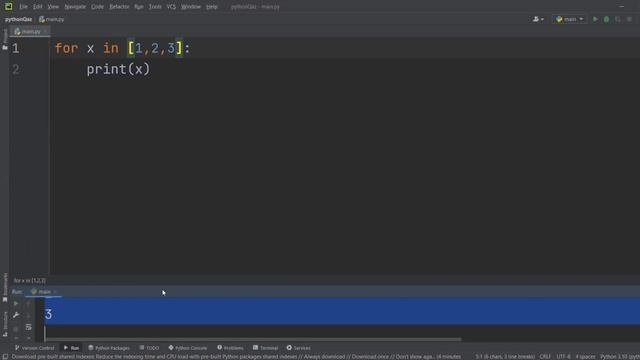The height and width of the screenshot is (360, 640).
Task: Click the PyCharm logo icon
Action: (8, 7)
